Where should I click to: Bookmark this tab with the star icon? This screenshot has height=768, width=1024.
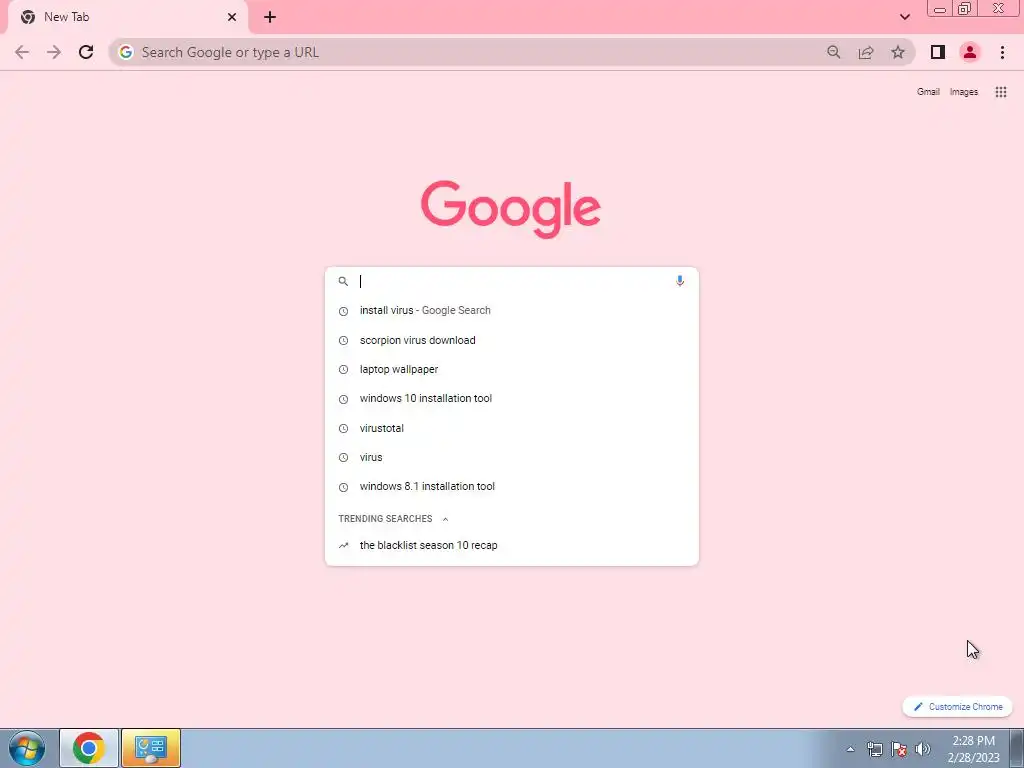pos(898,52)
